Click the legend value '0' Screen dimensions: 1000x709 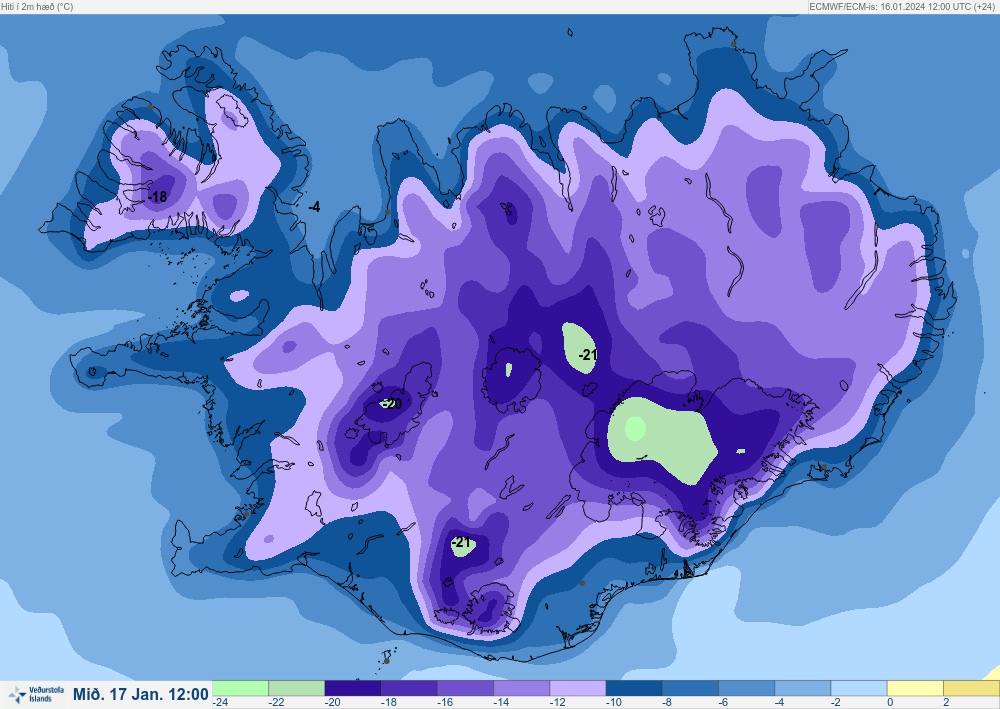pyautogui.click(x=890, y=702)
